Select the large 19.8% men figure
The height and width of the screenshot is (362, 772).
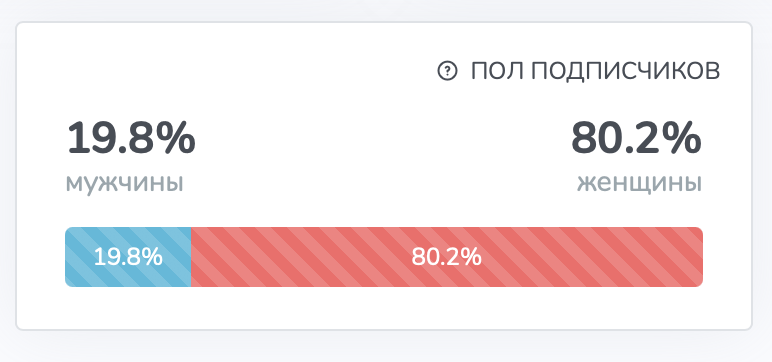(131, 139)
